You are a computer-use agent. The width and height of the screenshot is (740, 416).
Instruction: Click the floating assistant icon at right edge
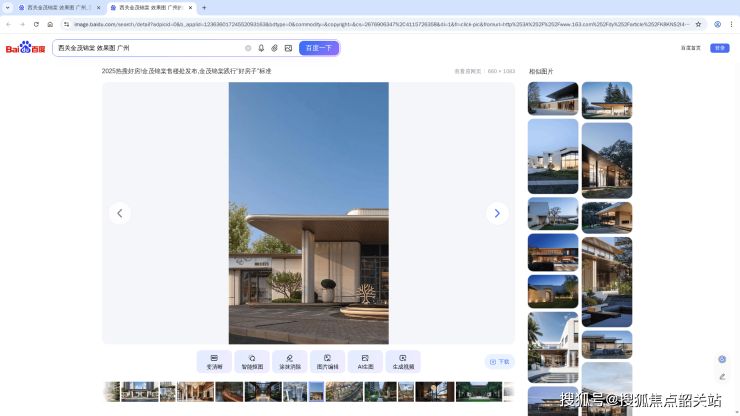(722, 360)
